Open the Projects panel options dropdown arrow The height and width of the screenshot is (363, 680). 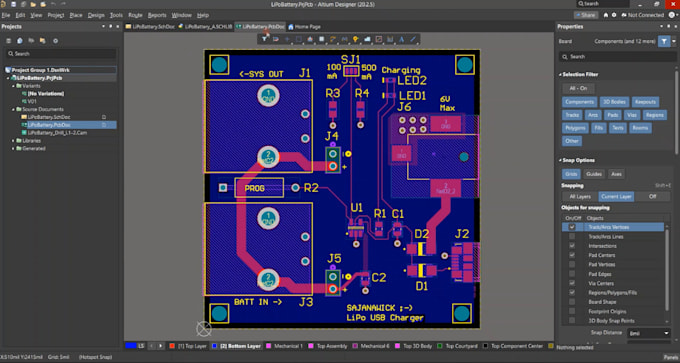coord(103,26)
